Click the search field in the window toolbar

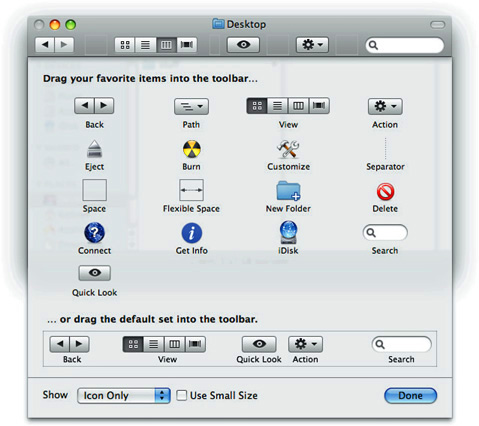404,45
